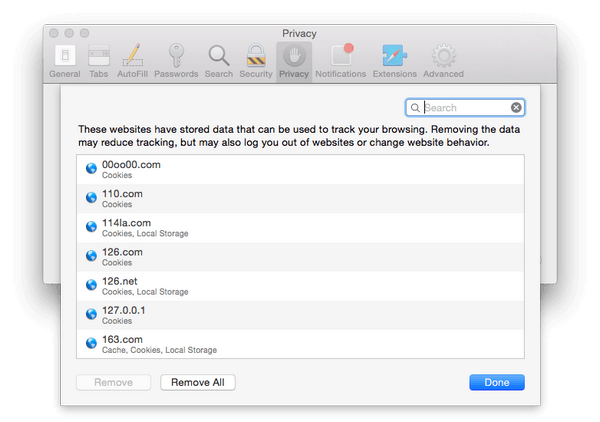The height and width of the screenshot is (422, 600).
Task: Switch to the Tabs preferences pane
Action: click(x=99, y=60)
